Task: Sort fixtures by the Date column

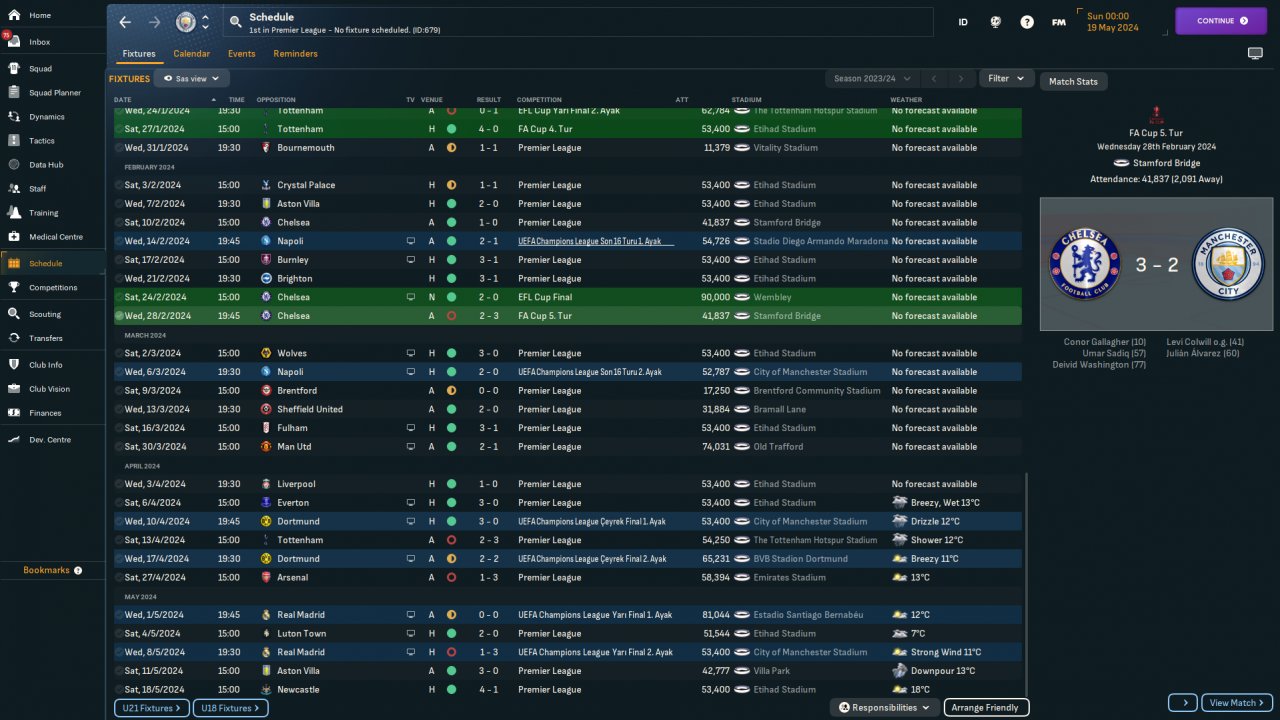Action: tap(123, 100)
